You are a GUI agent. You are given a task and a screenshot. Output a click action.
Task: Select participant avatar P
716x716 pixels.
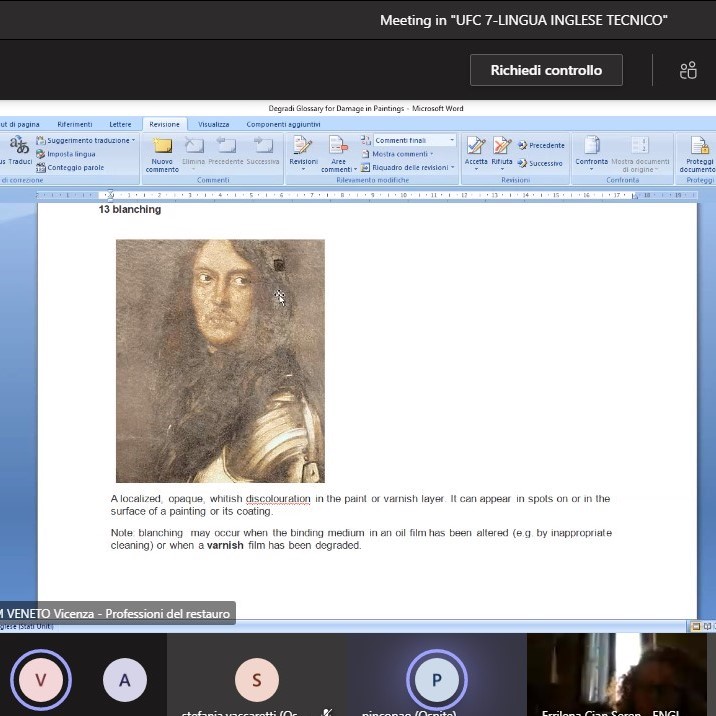(x=437, y=680)
